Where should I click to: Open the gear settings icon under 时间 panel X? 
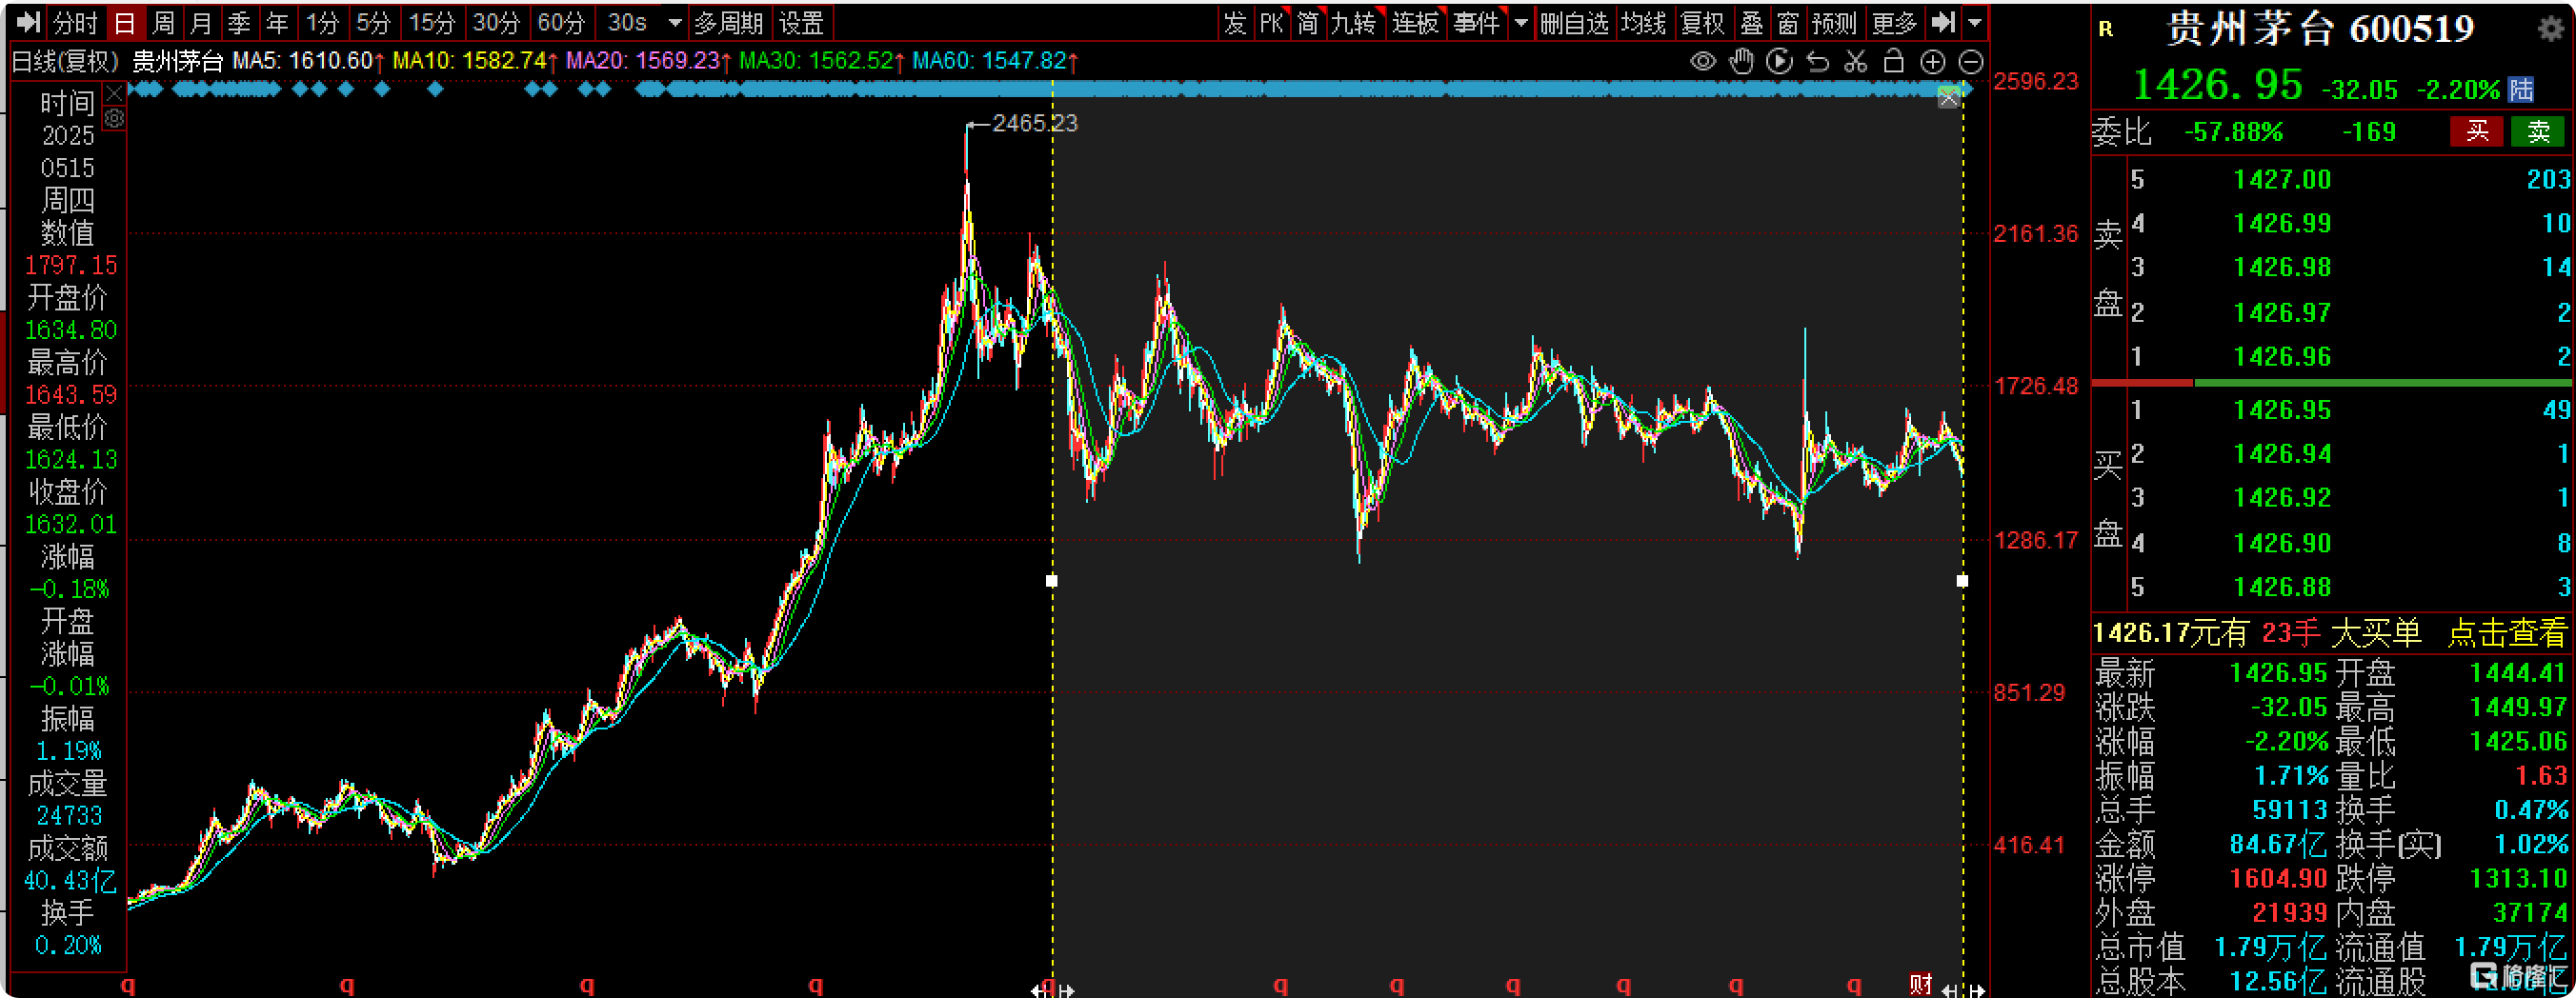coord(115,119)
